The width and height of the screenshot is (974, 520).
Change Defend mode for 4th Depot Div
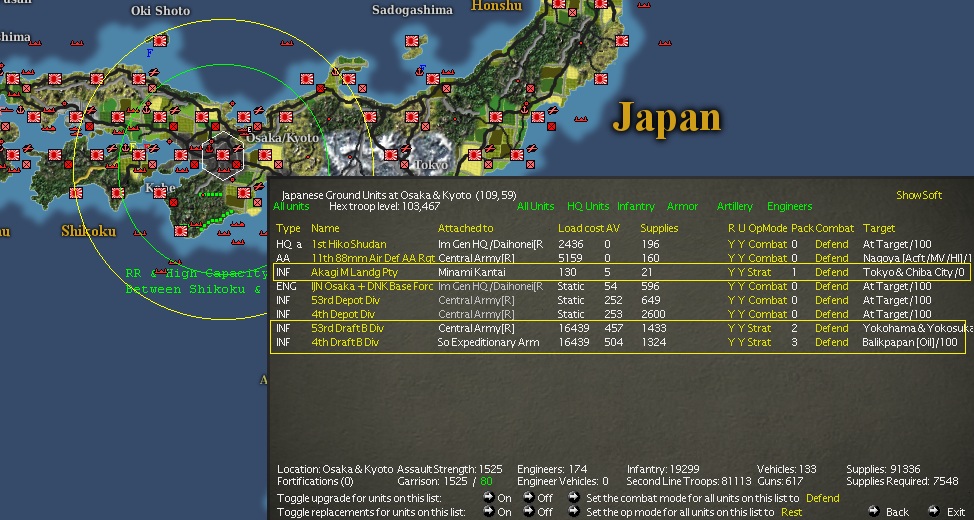click(832, 314)
